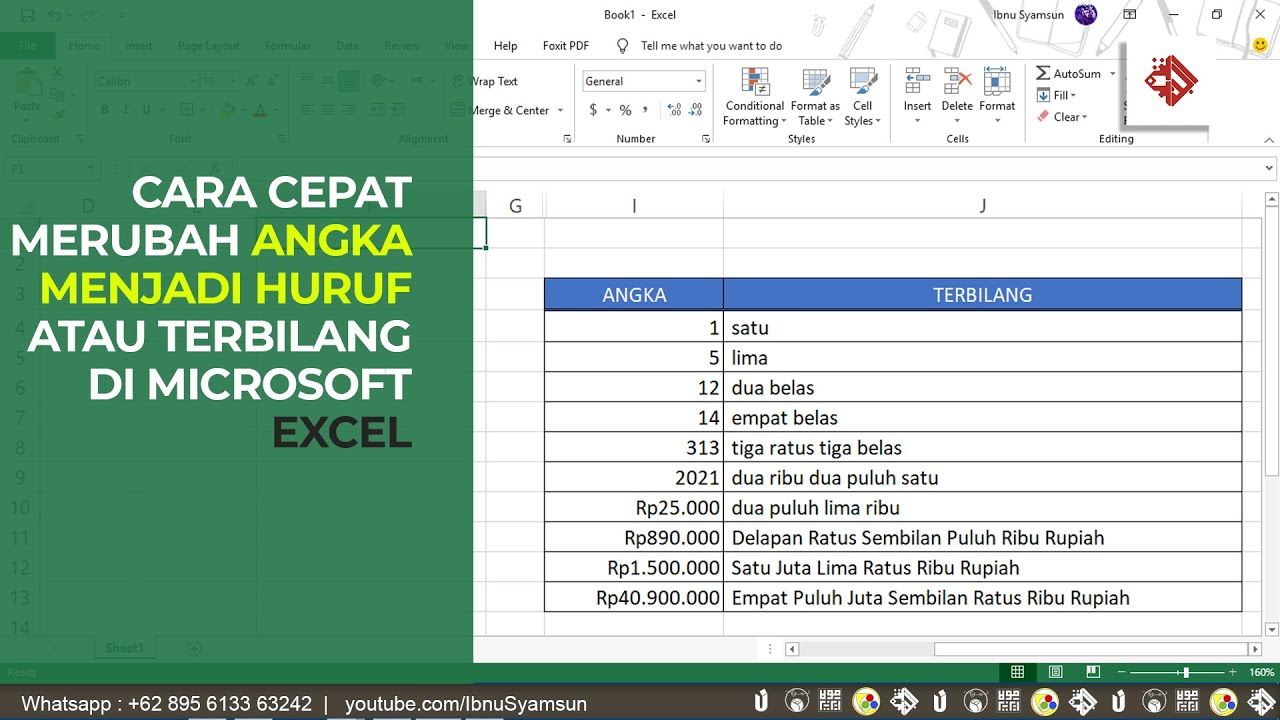Click the vertical scrollbar up arrow
Screen dimensions: 1280x720
(1271, 199)
